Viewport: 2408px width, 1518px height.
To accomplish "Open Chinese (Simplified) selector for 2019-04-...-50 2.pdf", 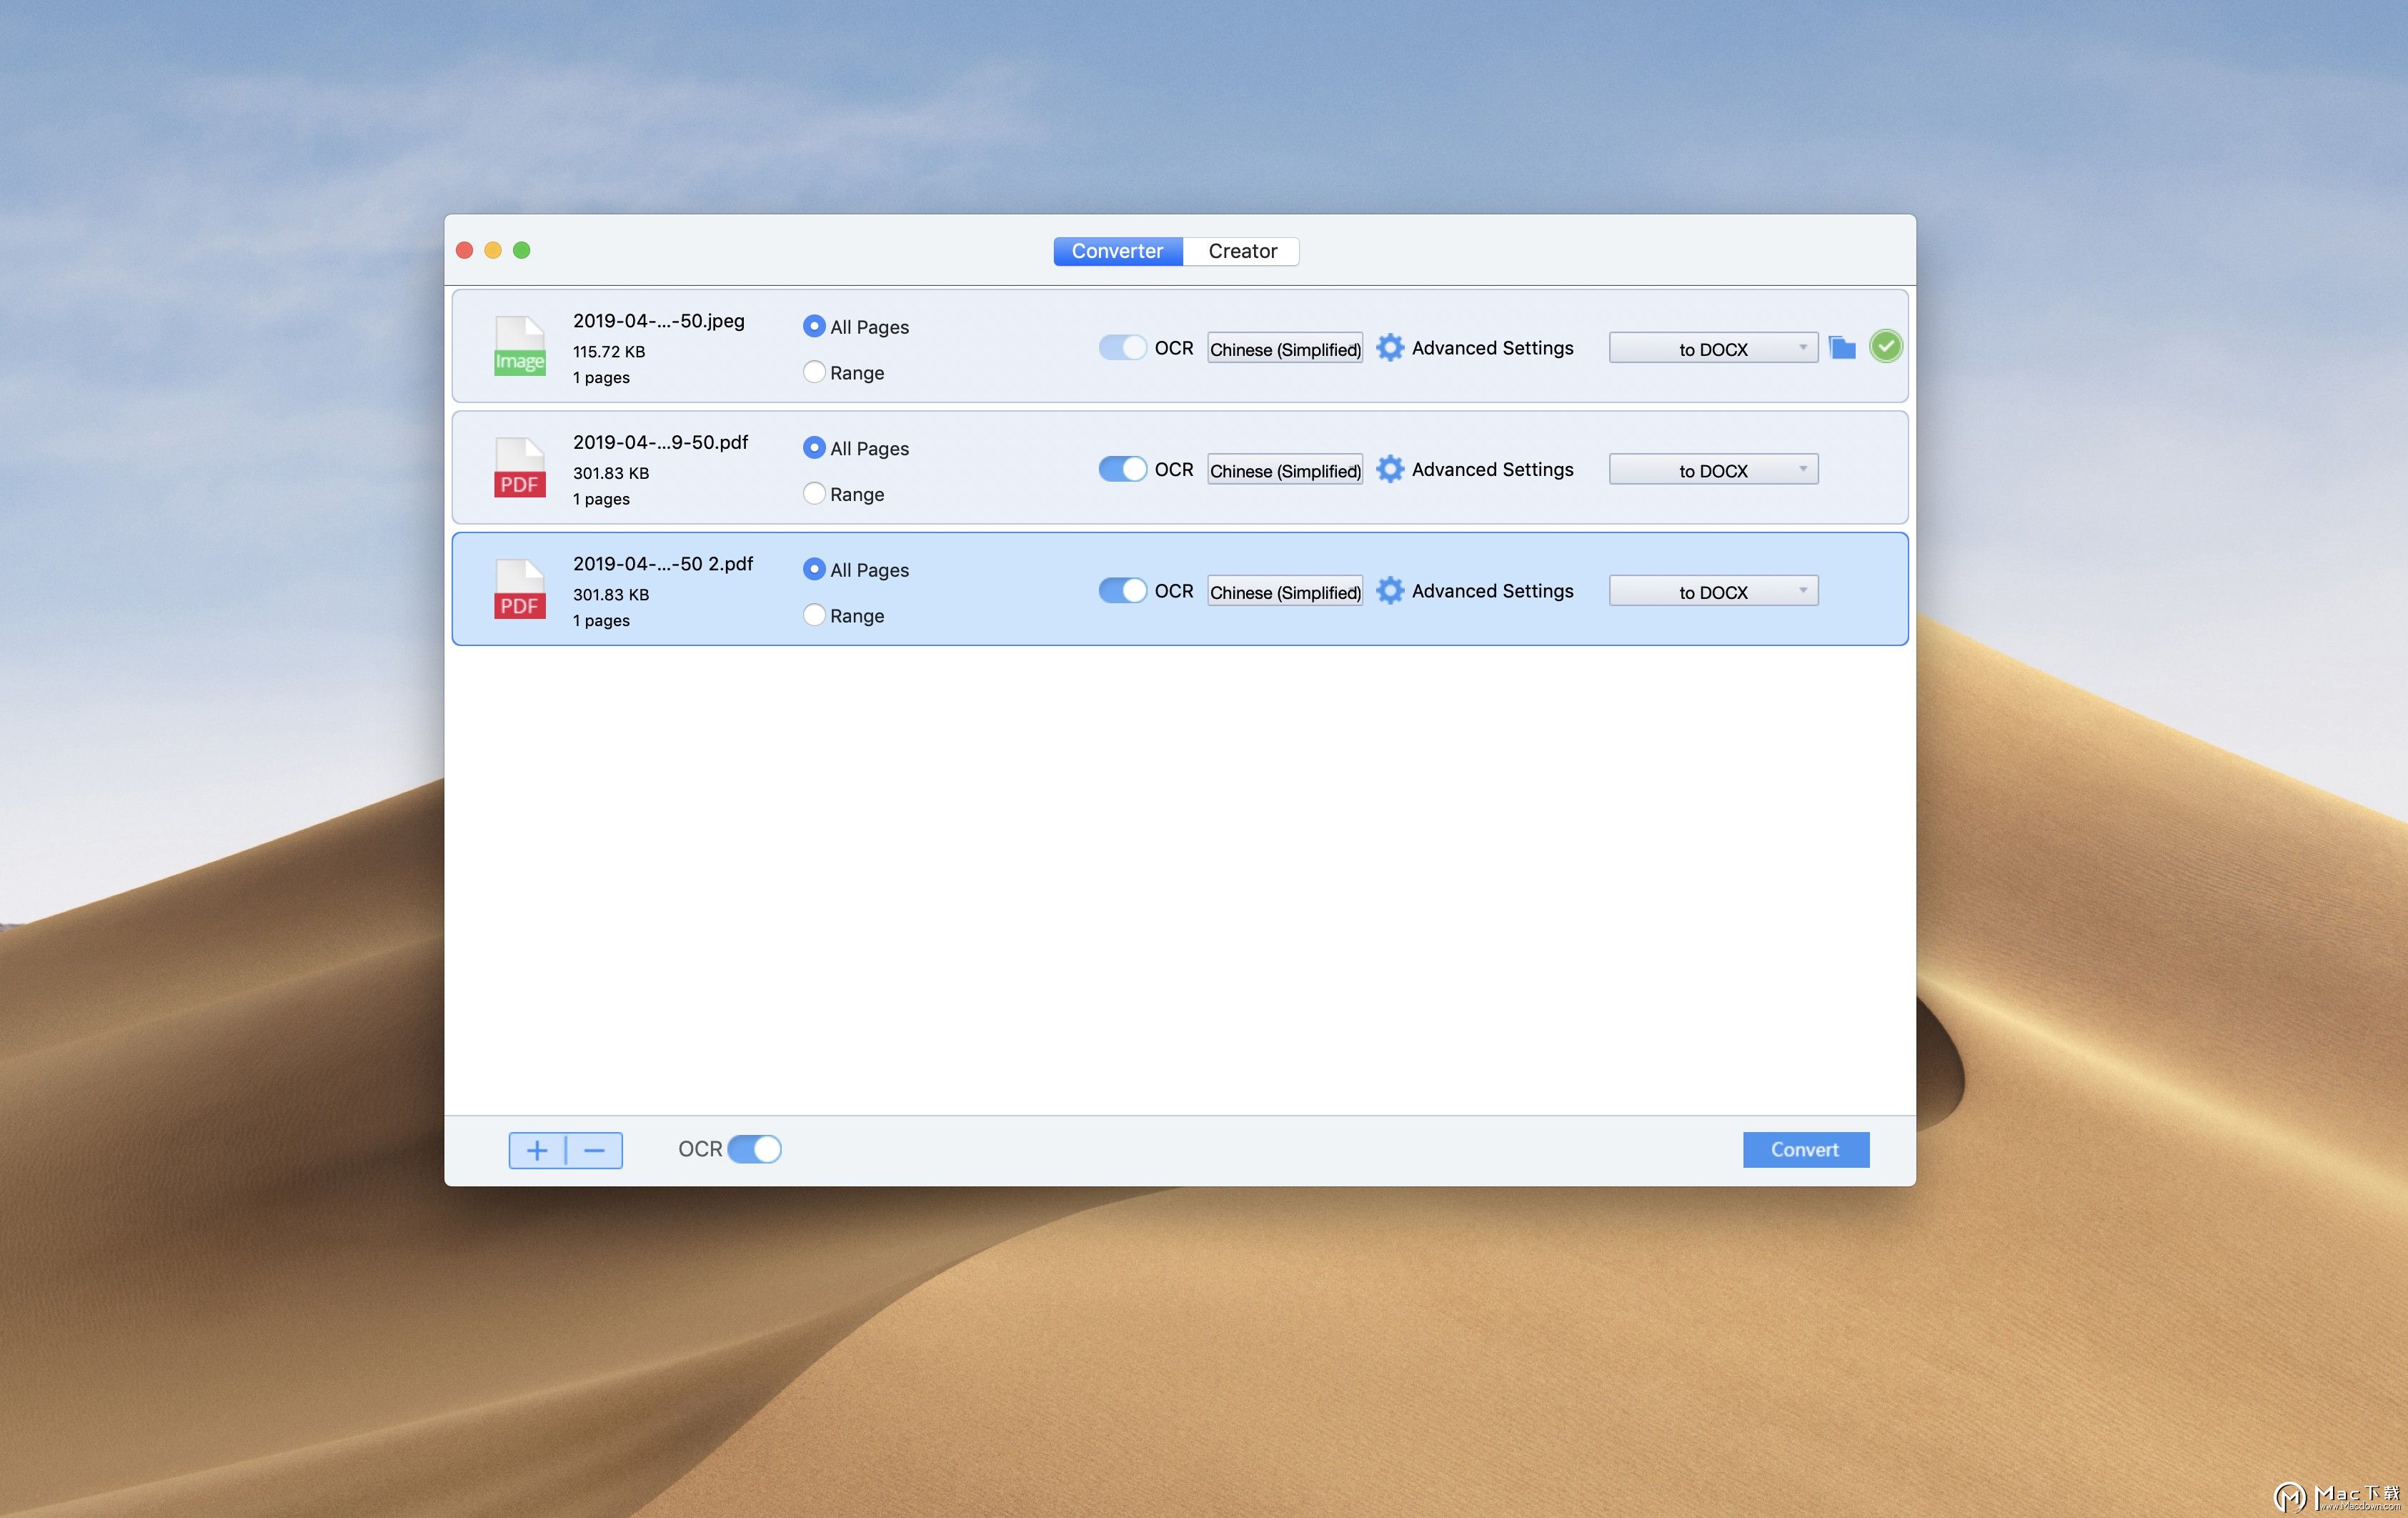I will pyautogui.click(x=1285, y=591).
